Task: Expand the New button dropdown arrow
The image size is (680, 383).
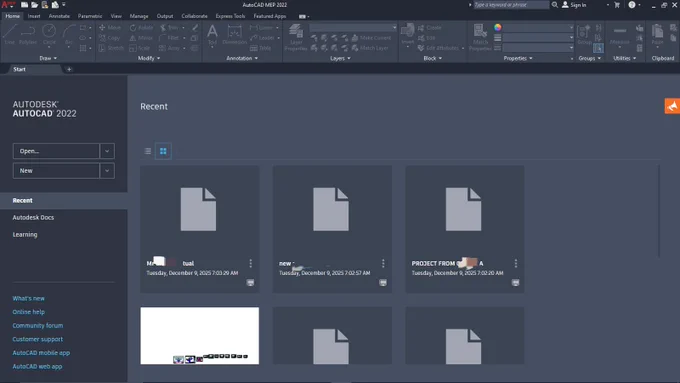Action: [x=107, y=170]
